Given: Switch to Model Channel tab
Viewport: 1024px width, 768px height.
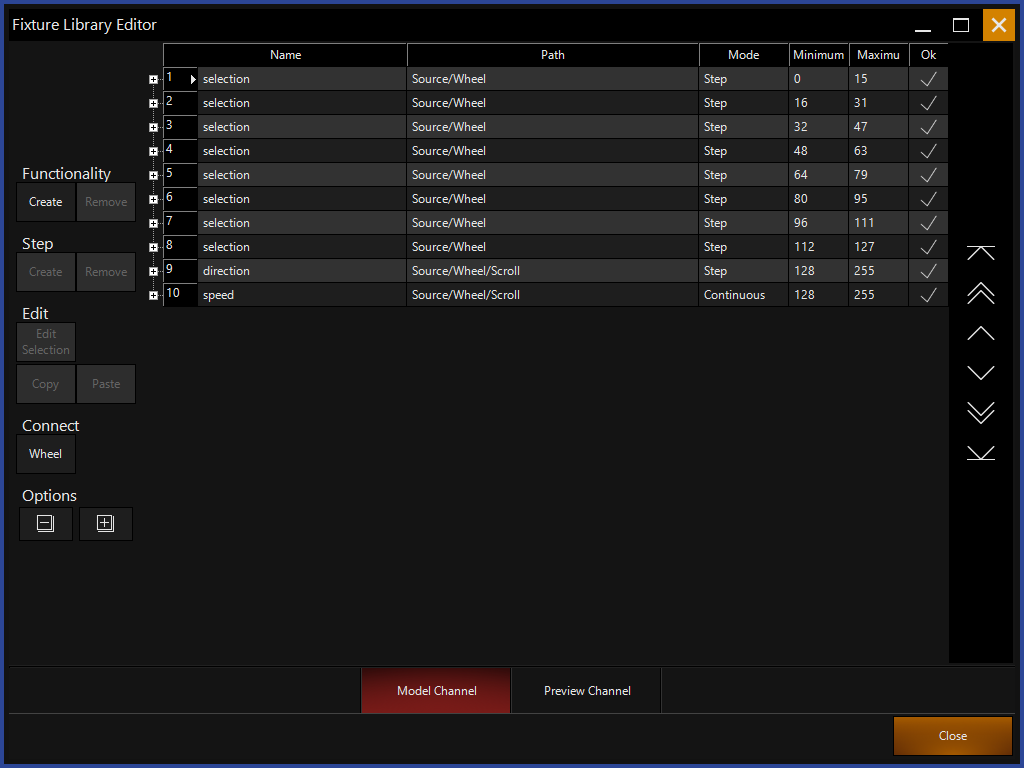Looking at the screenshot, I should click(x=436, y=691).
